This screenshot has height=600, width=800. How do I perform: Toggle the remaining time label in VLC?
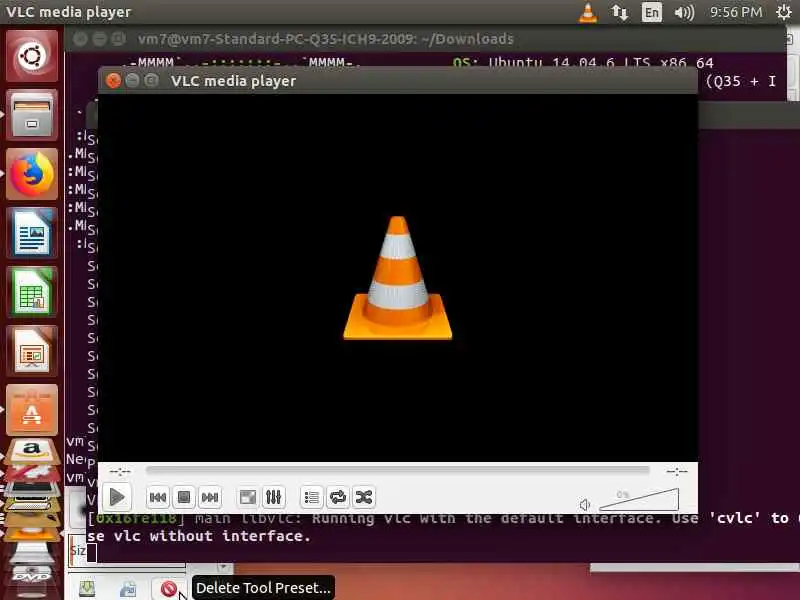677,471
